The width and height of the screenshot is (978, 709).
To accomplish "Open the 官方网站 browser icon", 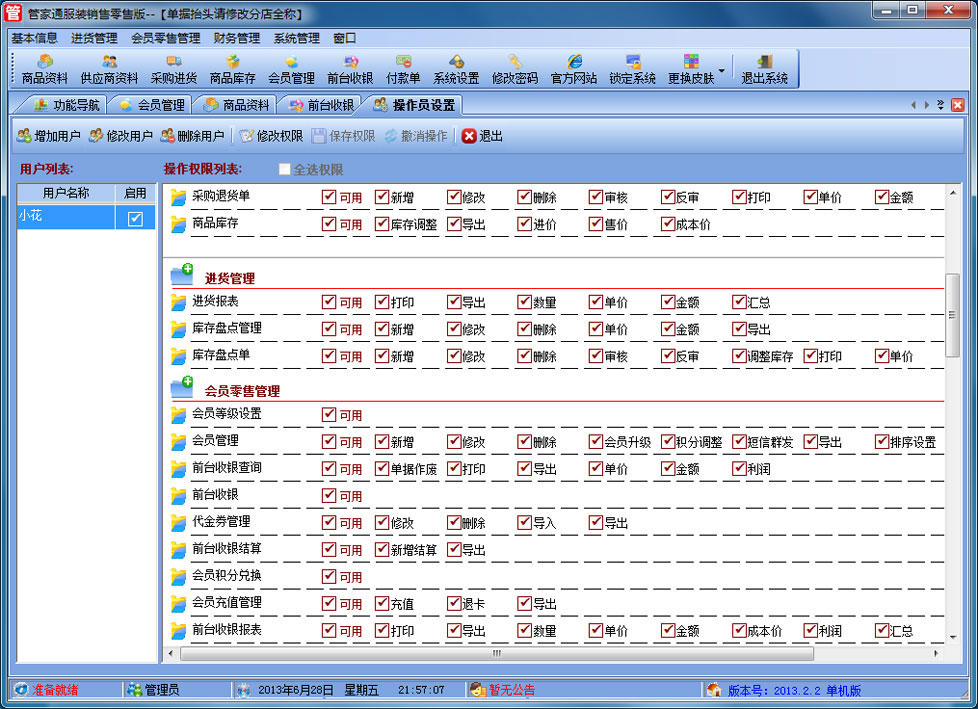I will click(574, 69).
